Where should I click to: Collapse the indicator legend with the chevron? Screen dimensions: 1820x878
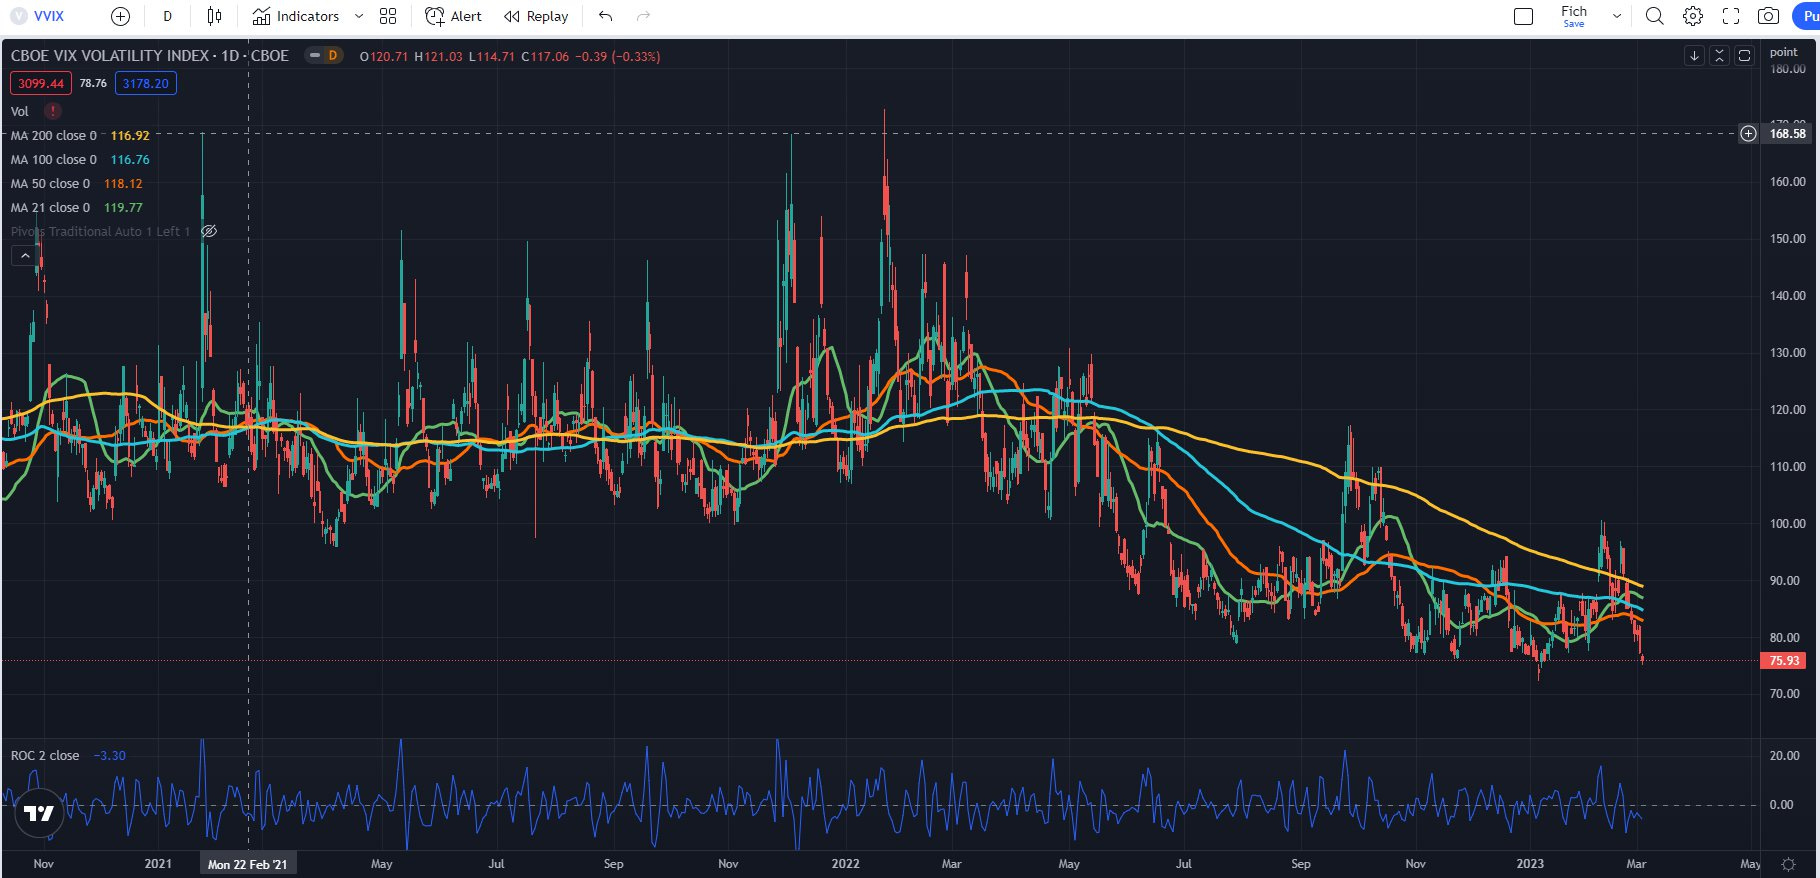click(x=25, y=256)
